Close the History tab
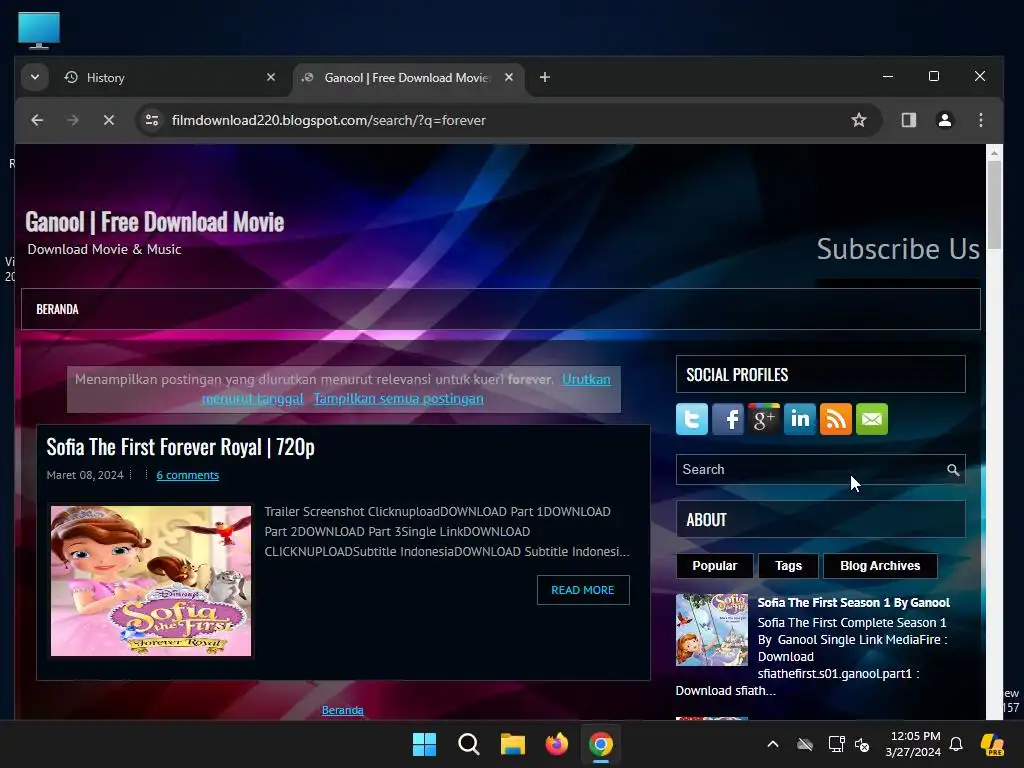Viewport: 1024px width, 768px height. 271,78
